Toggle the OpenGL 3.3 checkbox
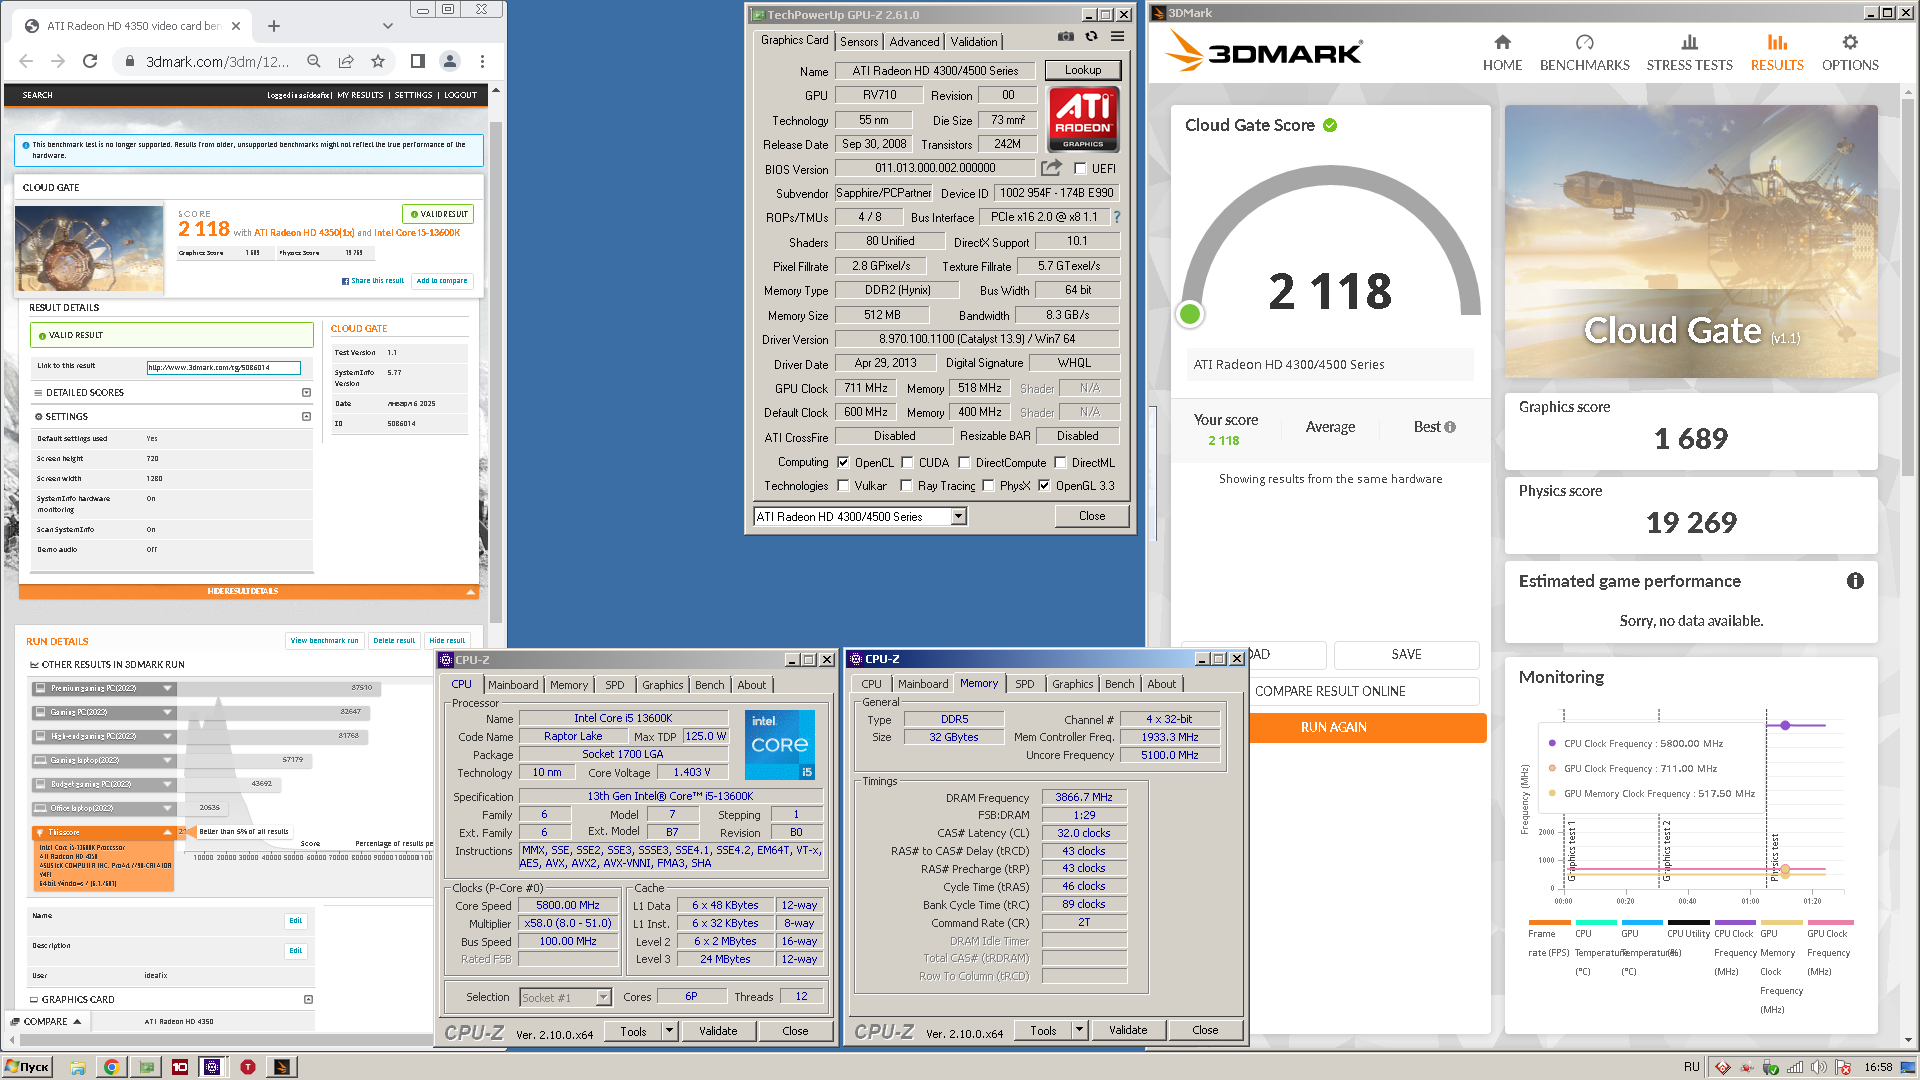This screenshot has width=1920, height=1080. click(1044, 486)
